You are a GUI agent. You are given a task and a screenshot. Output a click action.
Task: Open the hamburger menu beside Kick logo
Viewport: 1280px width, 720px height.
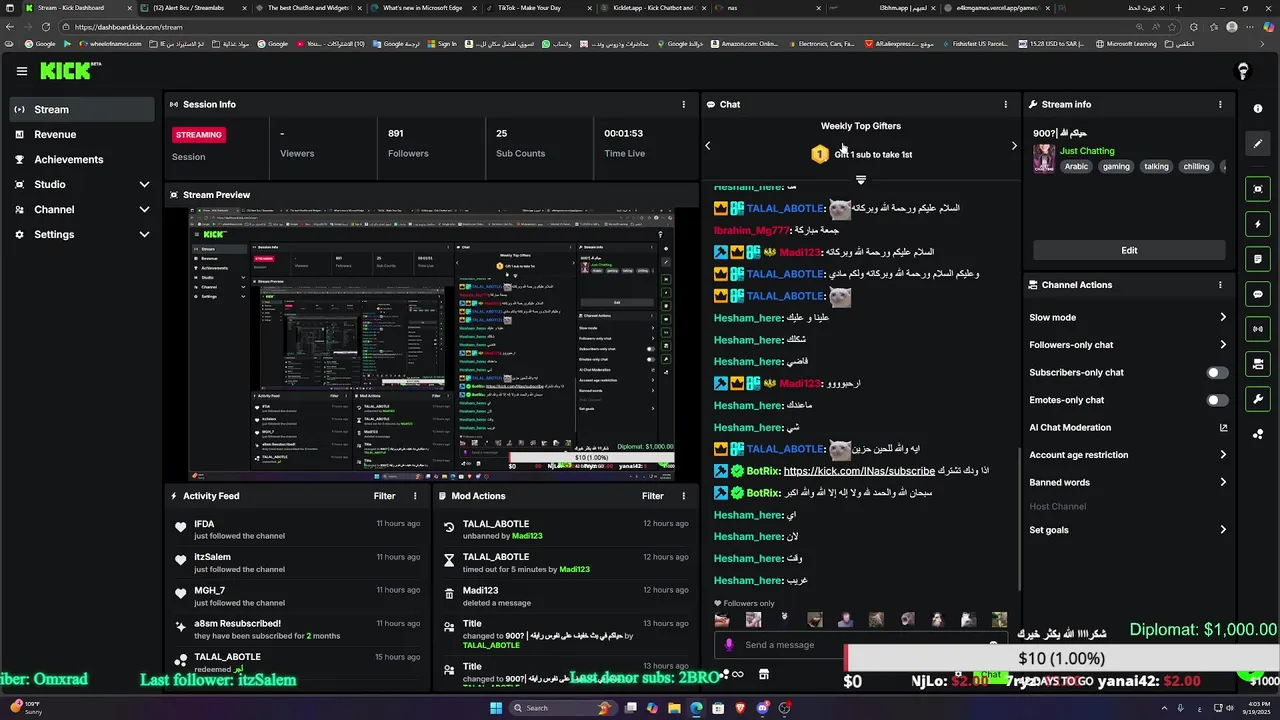tap(21, 71)
